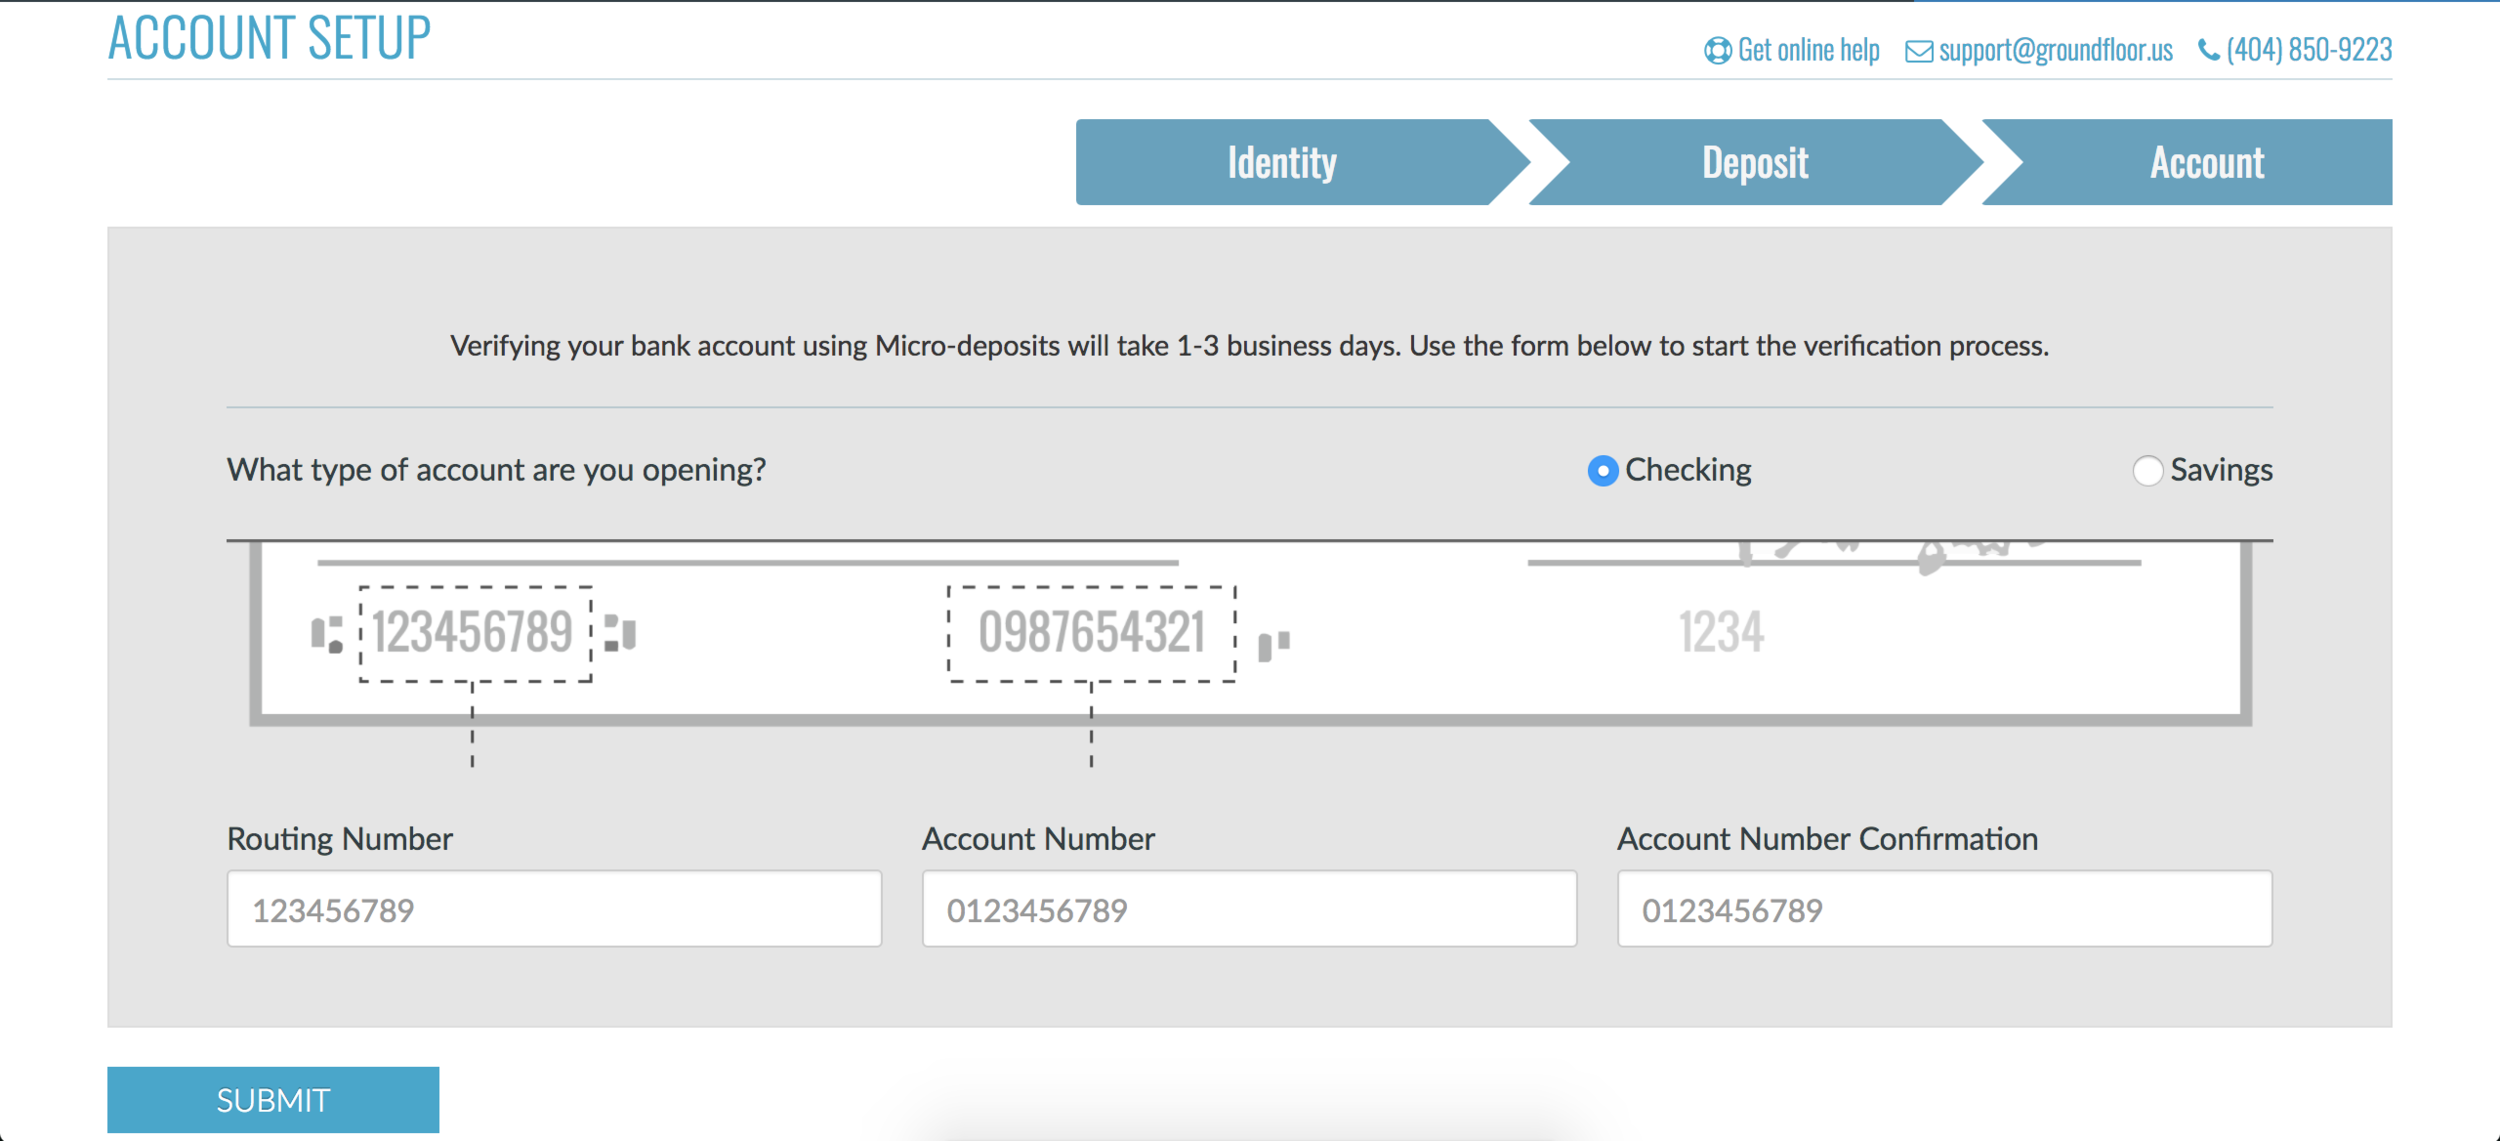
Task: Click the lifebuoy help icon
Action: pyautogui.click(x=1717, y=50)
